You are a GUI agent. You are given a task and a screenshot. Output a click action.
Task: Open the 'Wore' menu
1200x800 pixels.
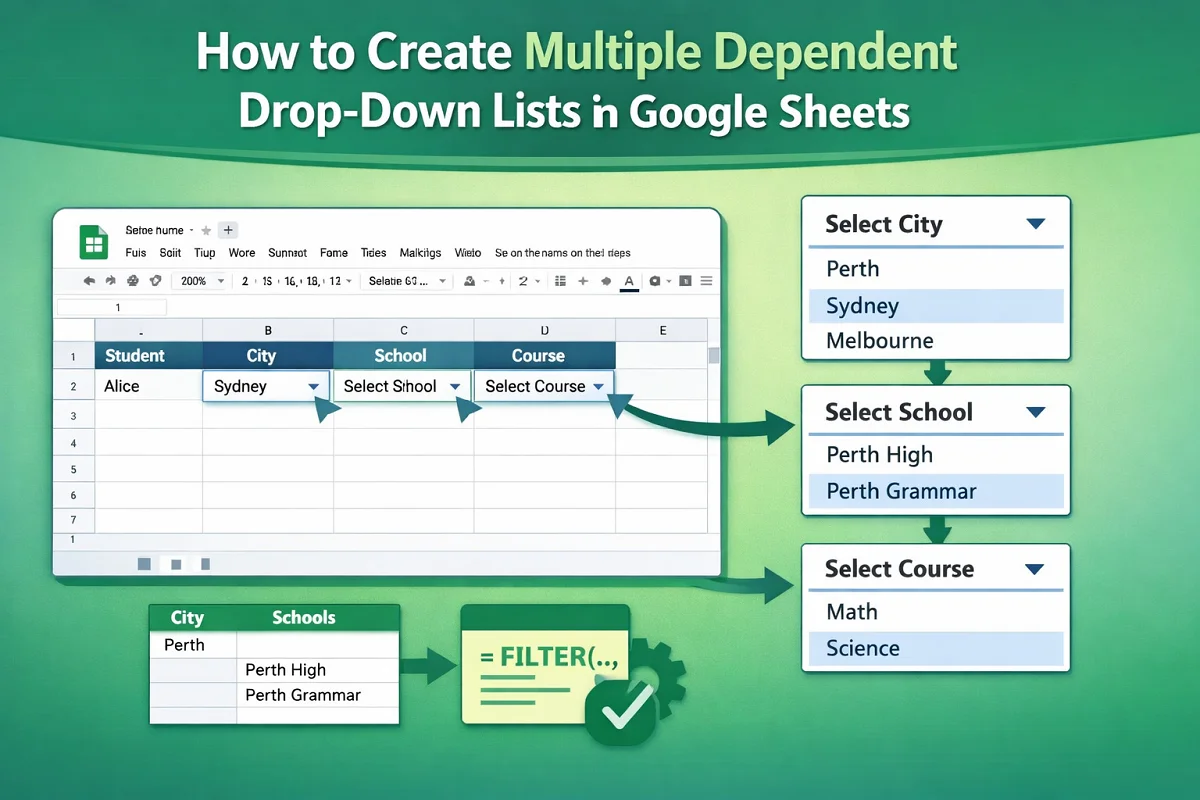pos(242,253)
